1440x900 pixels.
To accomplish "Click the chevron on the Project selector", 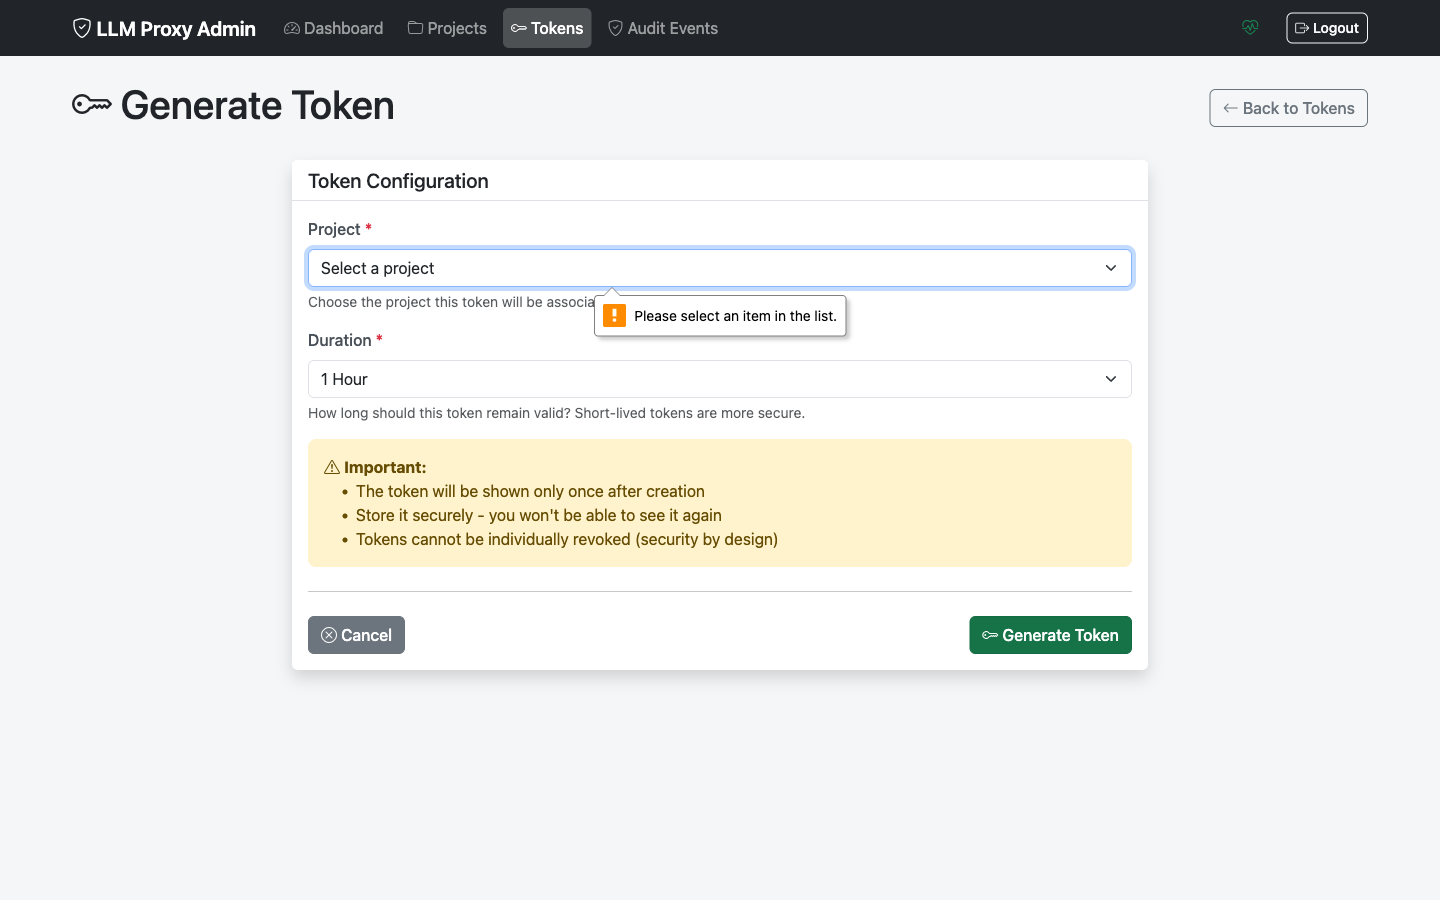I will (x=1110, y=268).
